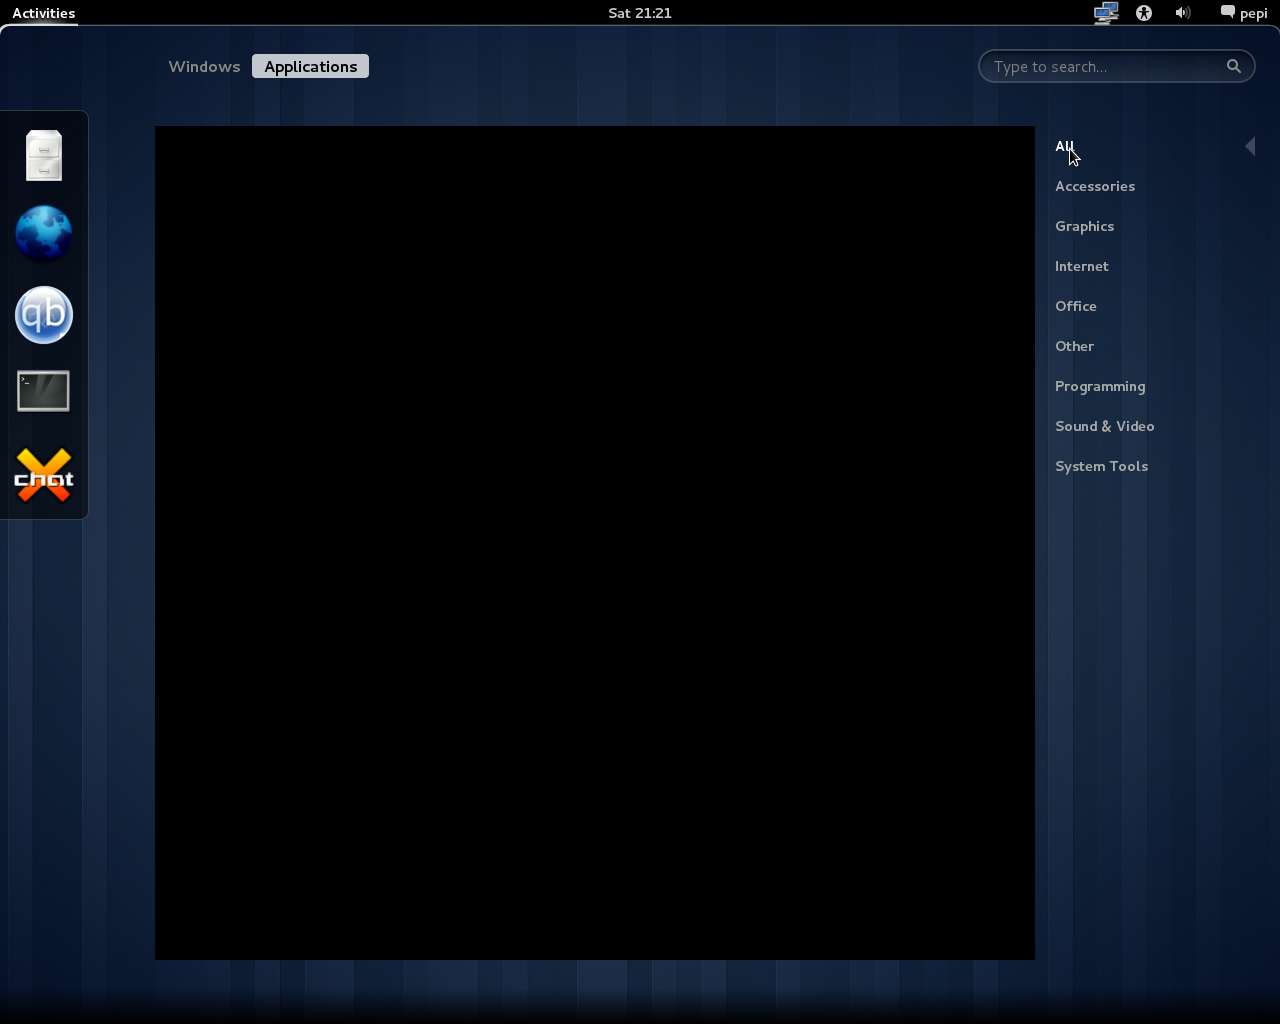Image resolution: width=1280 pixels, height=1024 pixels.
Task: Open qBittorrent from the dash
Action: click(44, 315)
